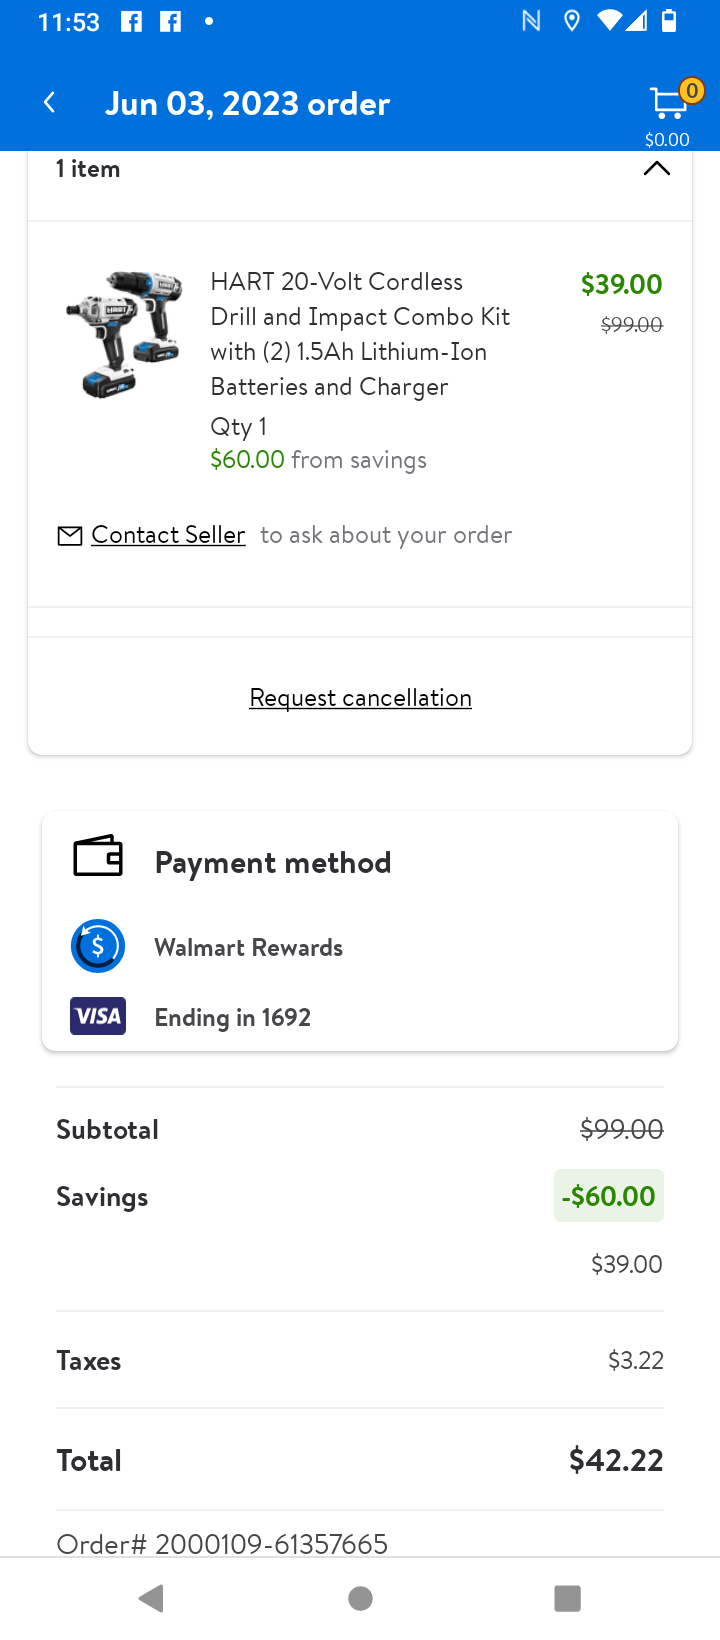Tap the back arrow in the header

point(49,102)
